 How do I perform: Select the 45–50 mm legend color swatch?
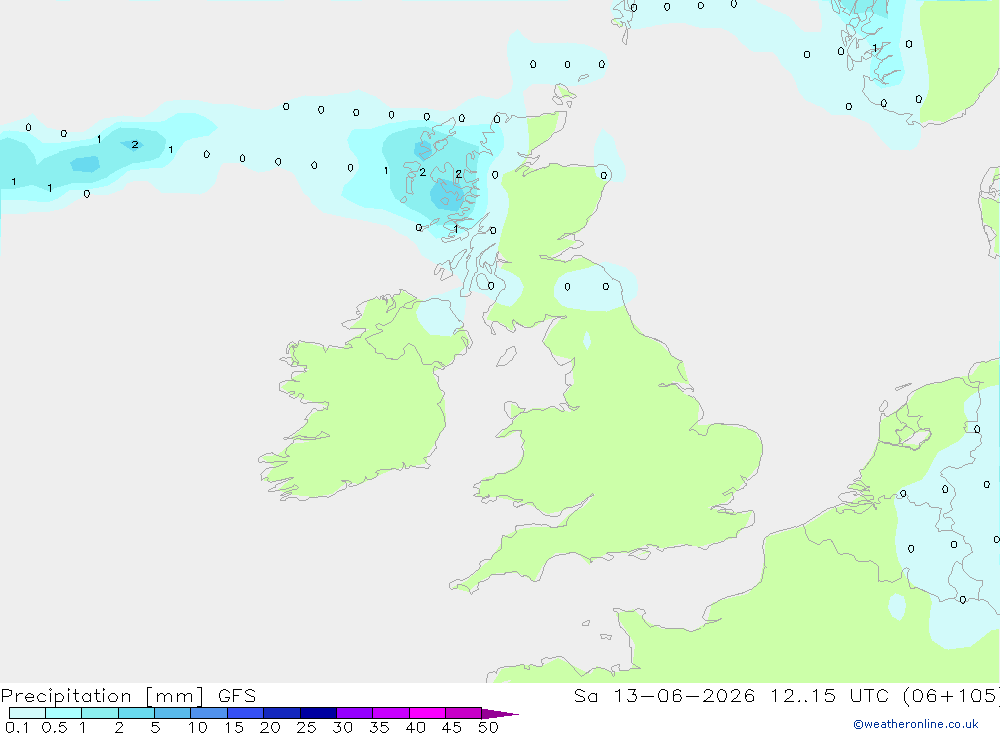tap(464, 713)
